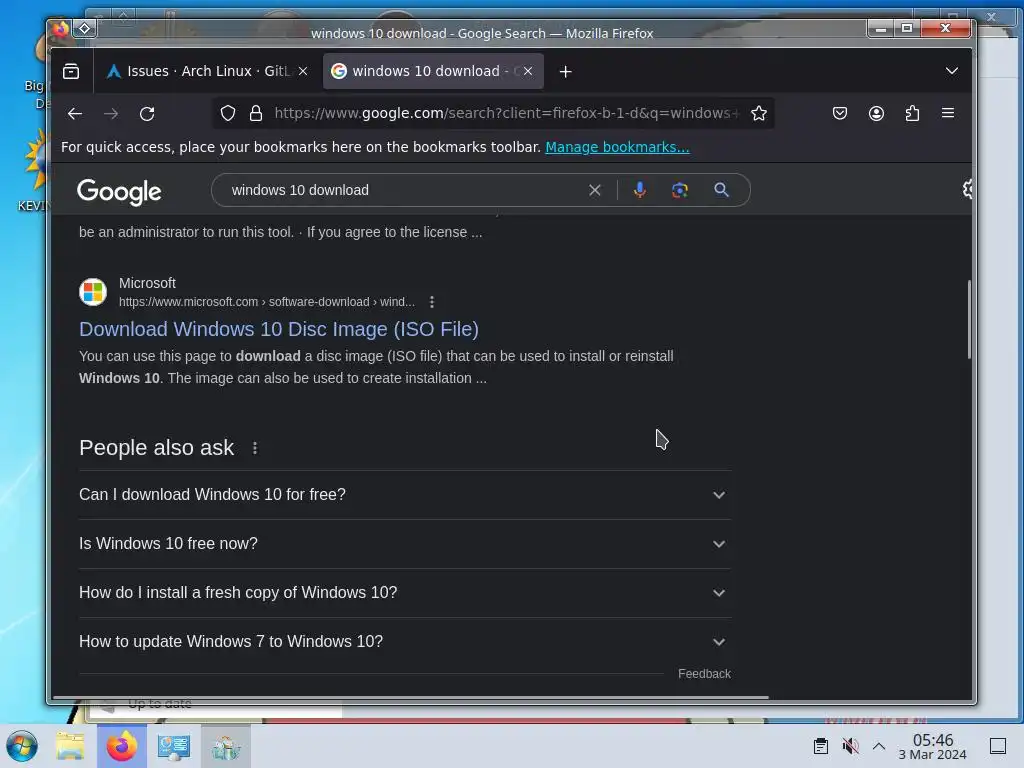Click Microsoft site name in result

(x=147, y=283)
